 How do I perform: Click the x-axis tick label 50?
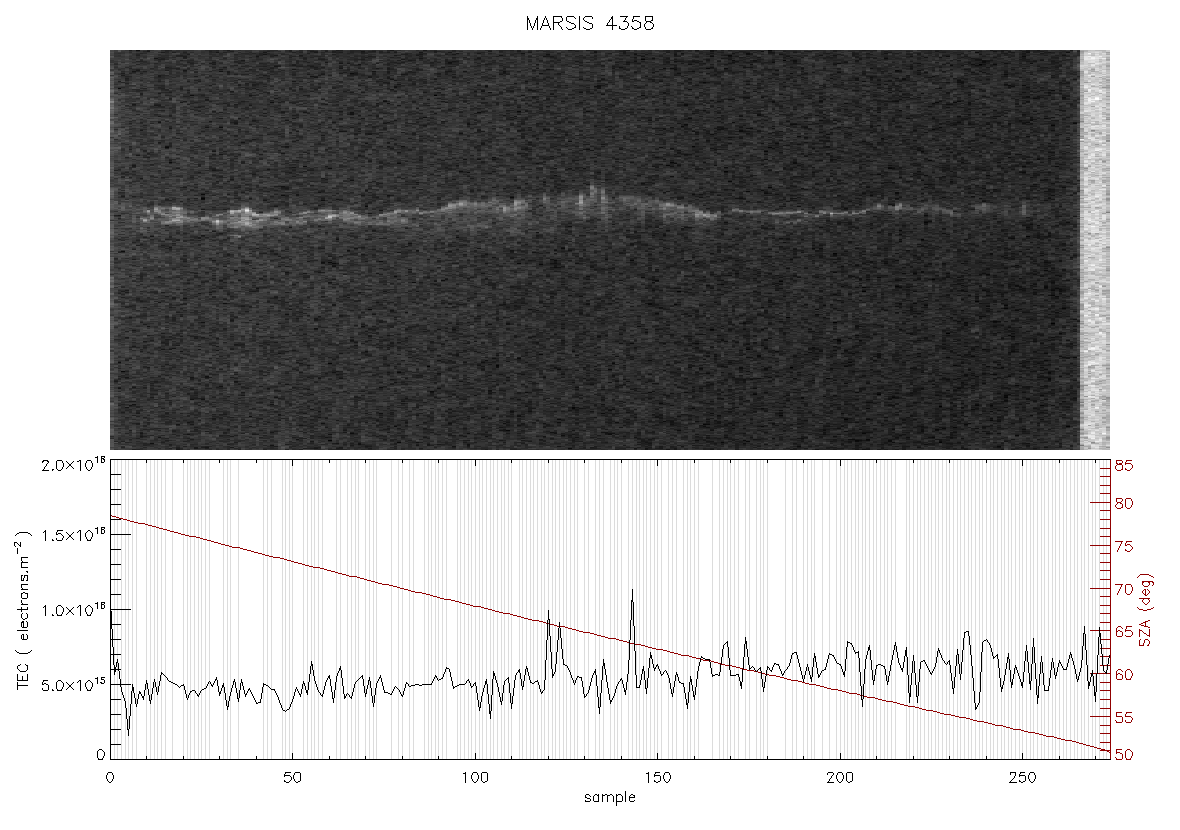pos(293,777)
